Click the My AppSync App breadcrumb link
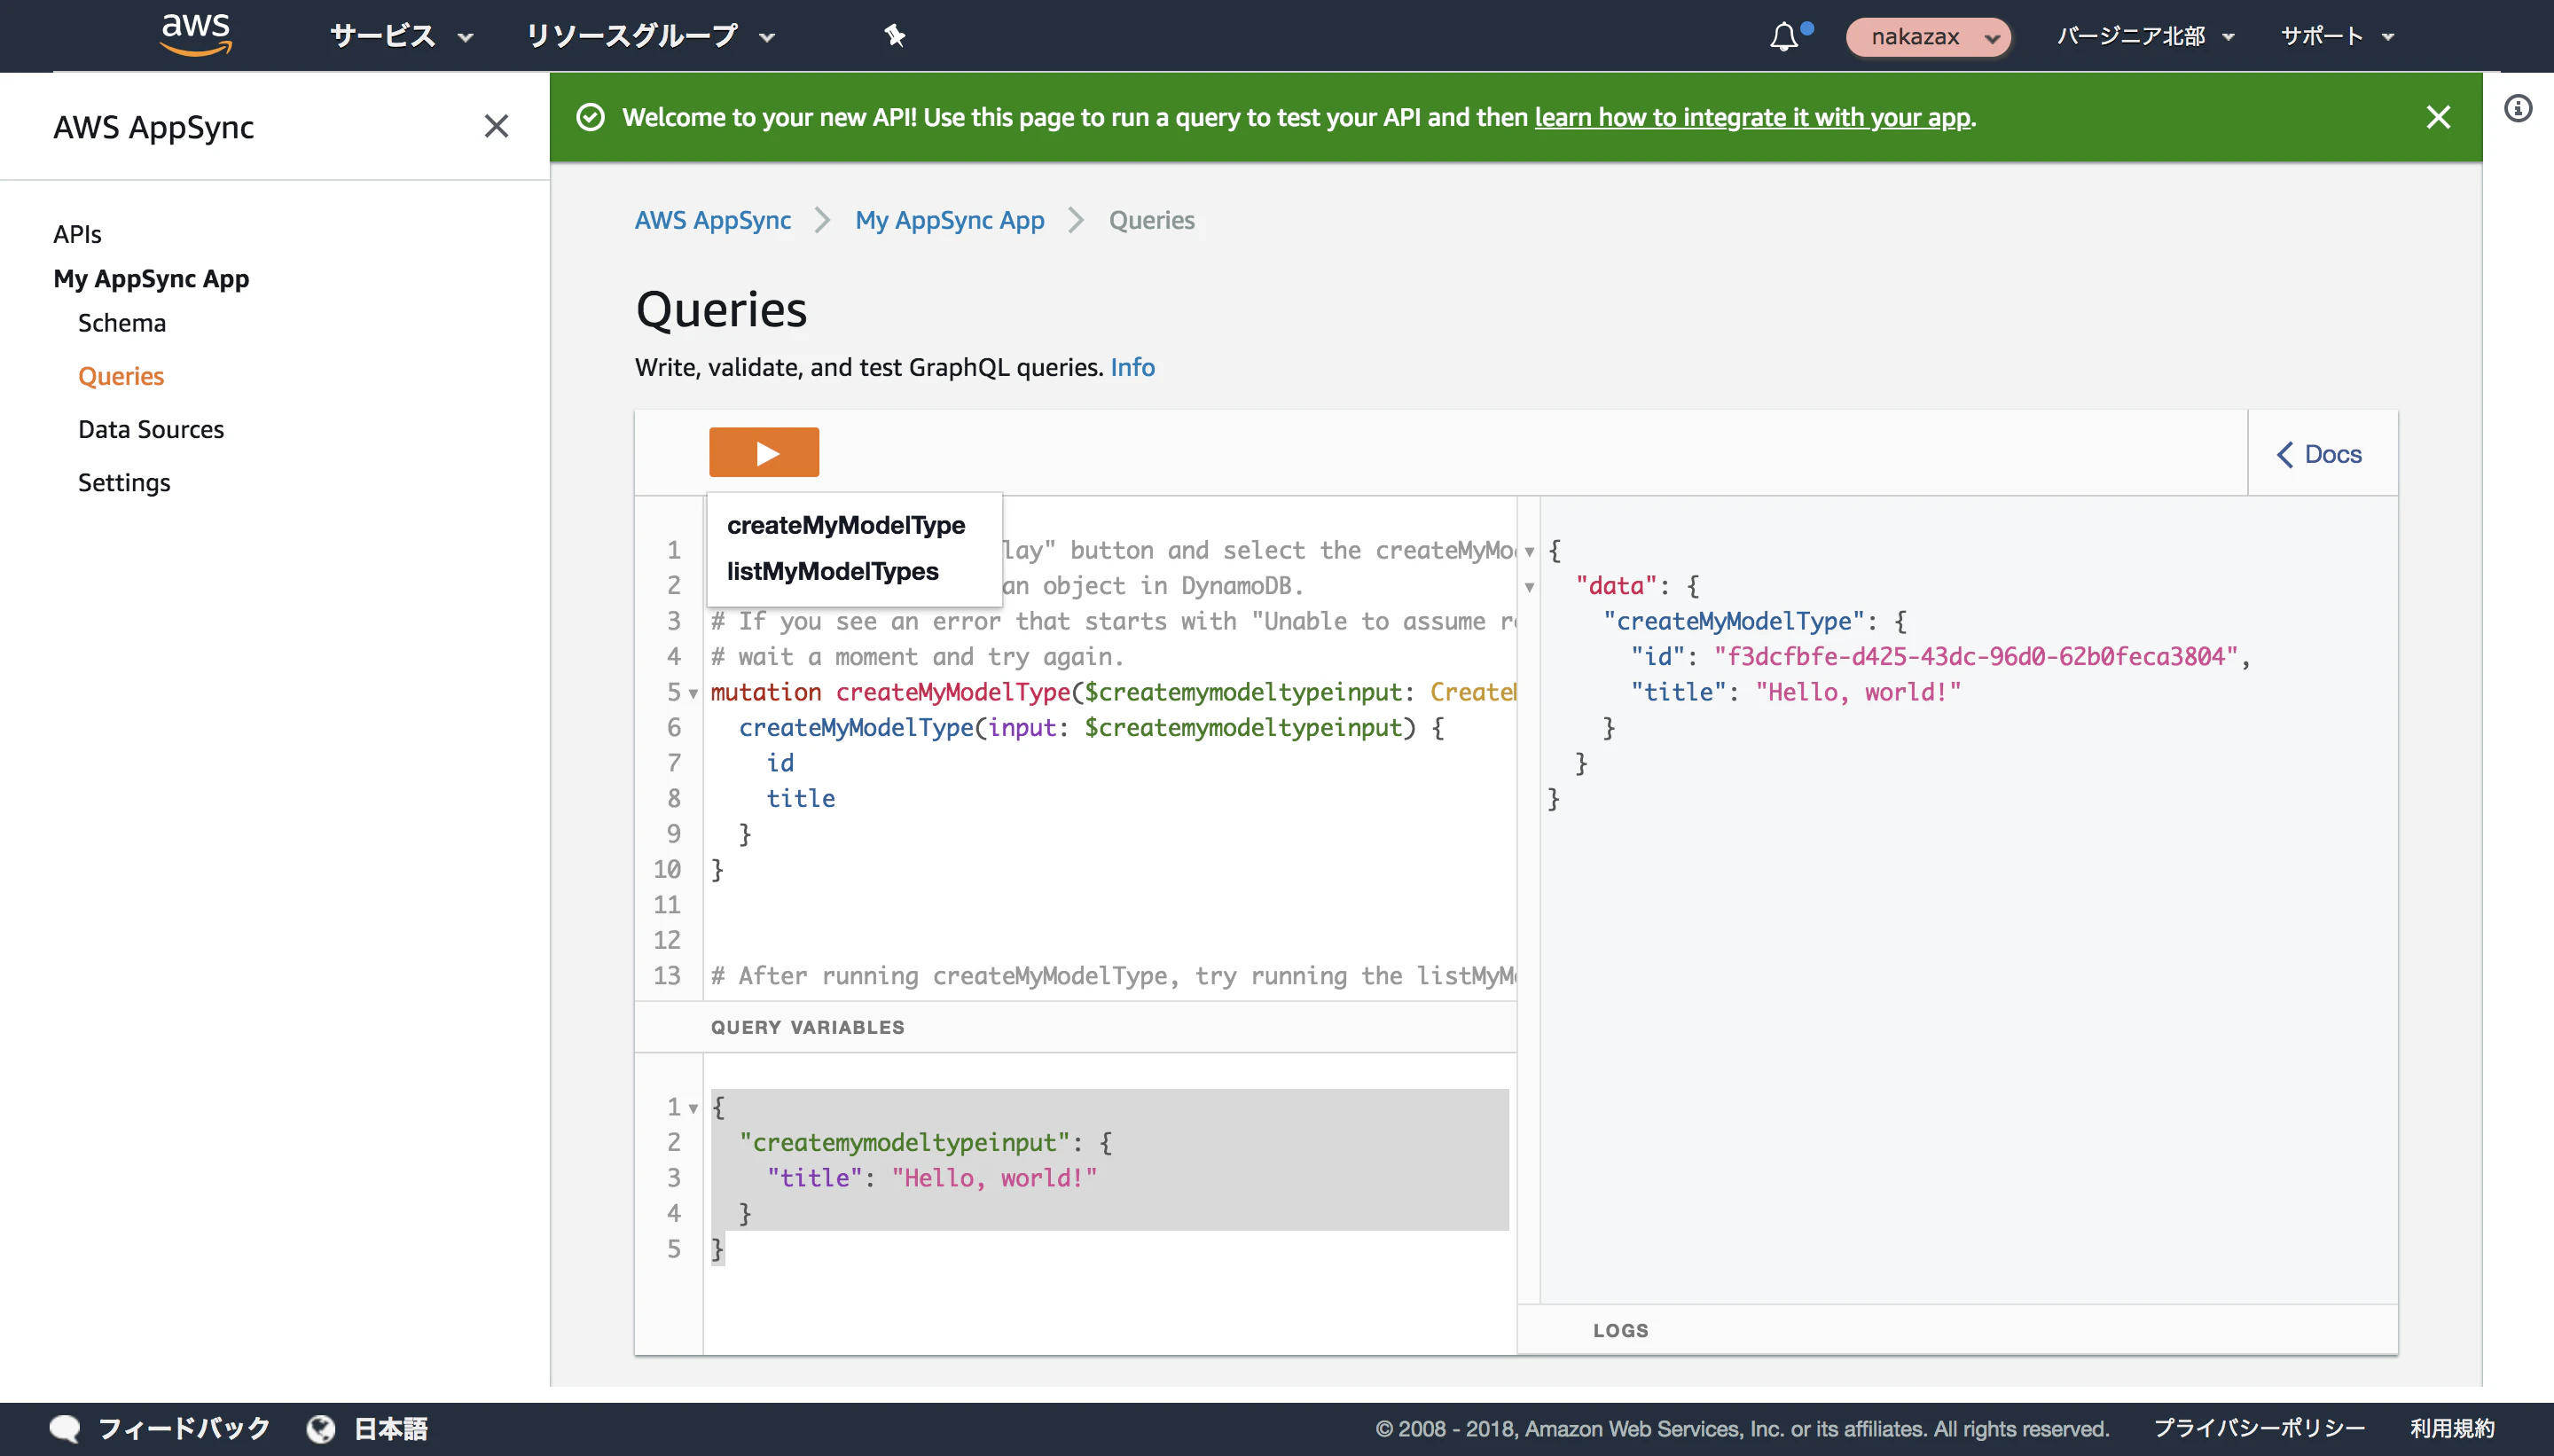 point(950,220)
